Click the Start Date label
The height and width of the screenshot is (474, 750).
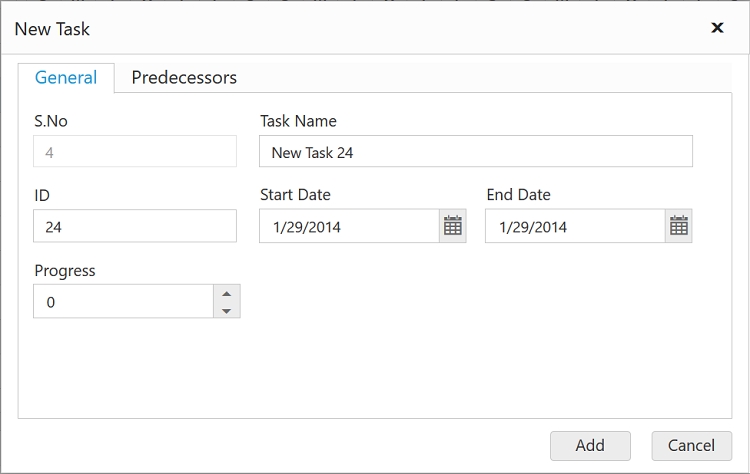click(x=295, y=195)
